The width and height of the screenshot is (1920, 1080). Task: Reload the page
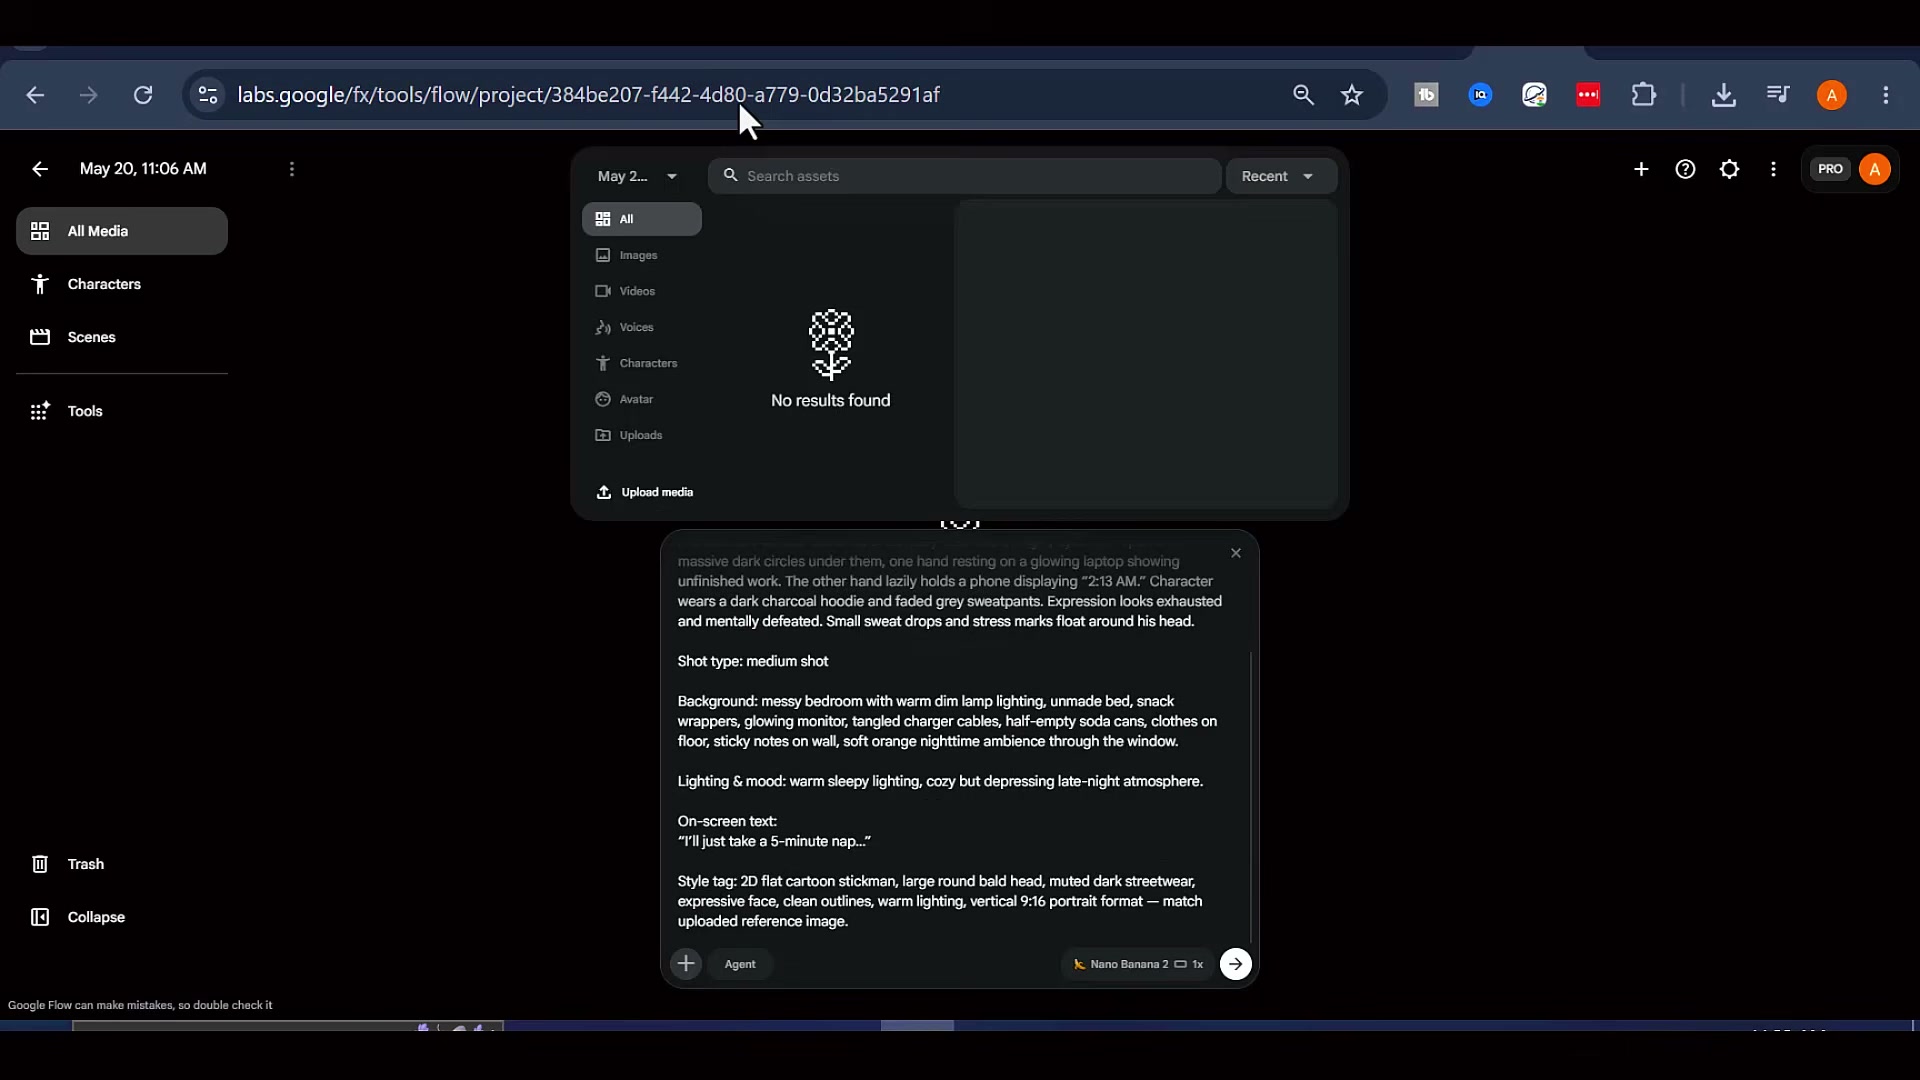(143, 95)
